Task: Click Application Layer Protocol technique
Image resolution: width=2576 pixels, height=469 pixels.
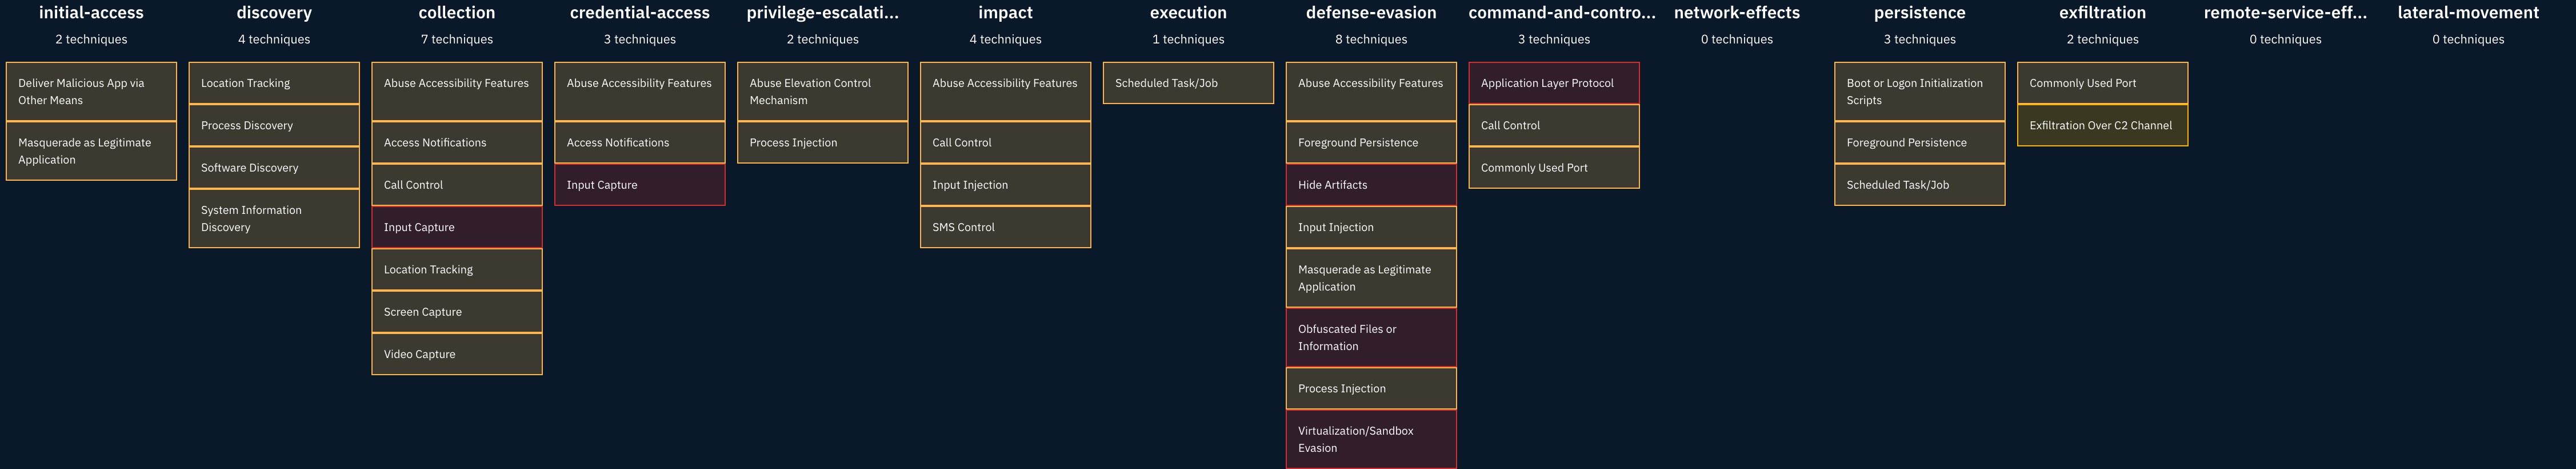Action: [x=1553, y=83]
